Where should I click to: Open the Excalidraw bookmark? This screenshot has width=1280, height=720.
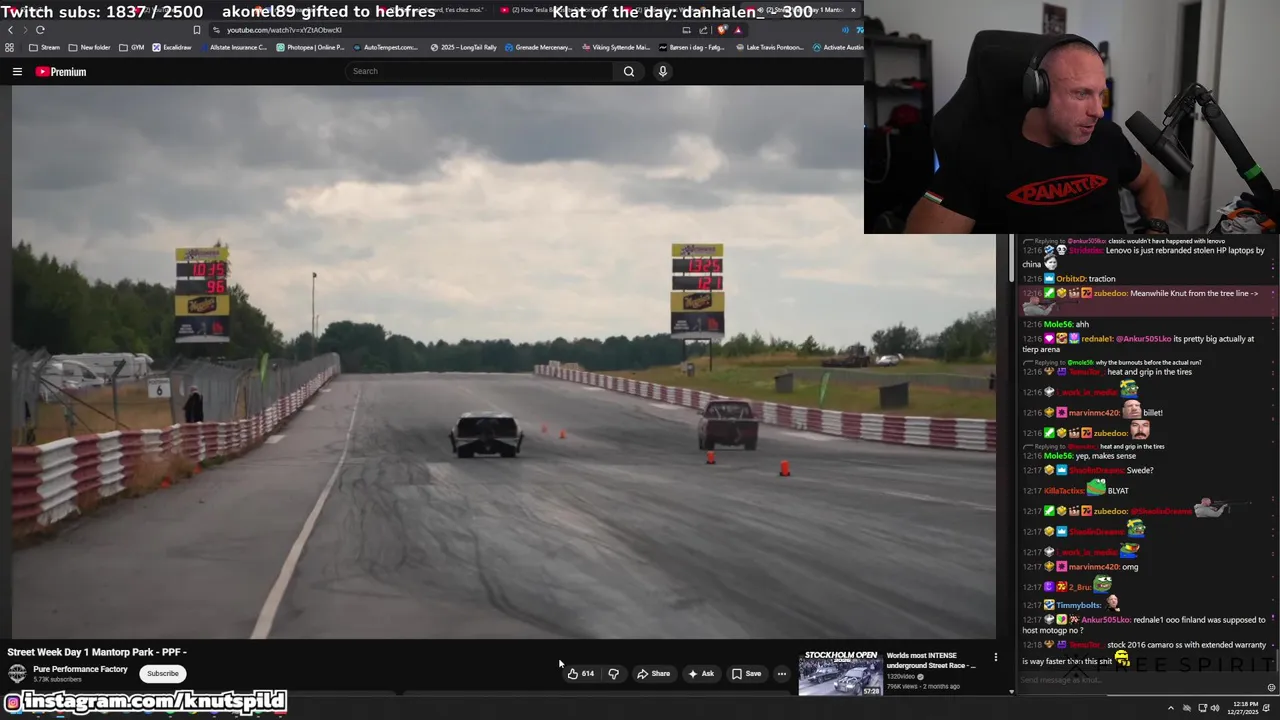[172, 47]
